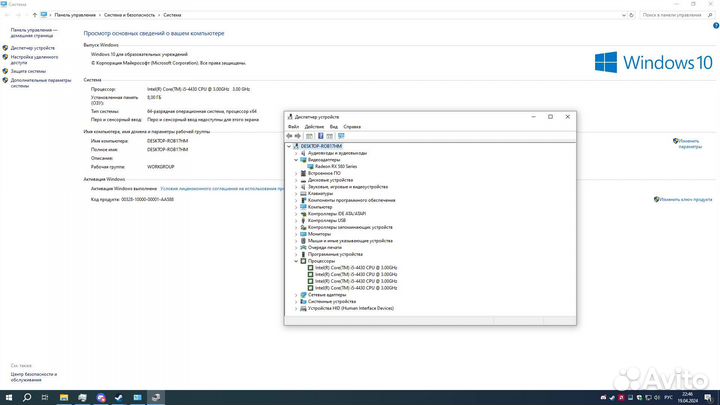
Task: Click the up arrow in Explorer navigation bar
Action: click(x=34, y=15)
